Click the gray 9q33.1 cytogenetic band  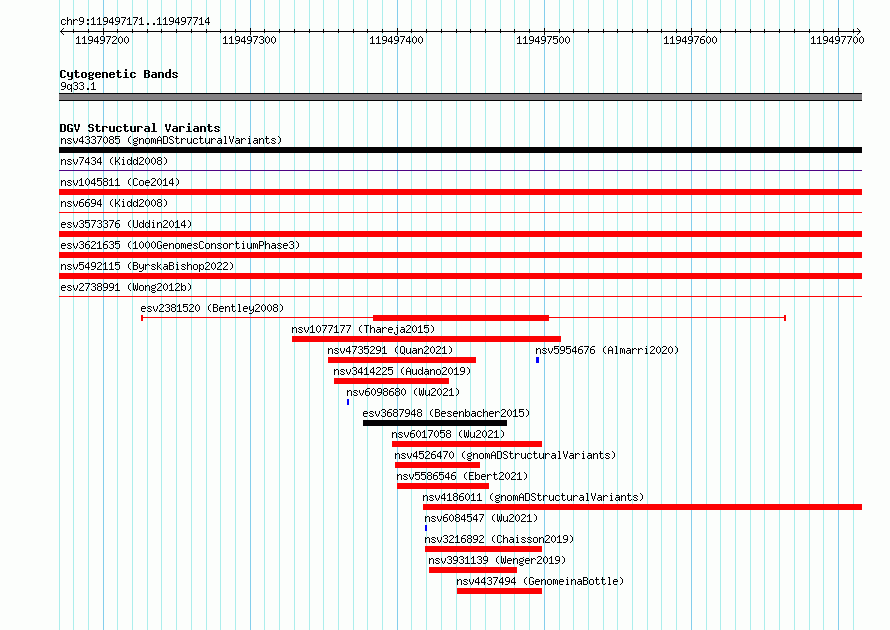[460, 97]
